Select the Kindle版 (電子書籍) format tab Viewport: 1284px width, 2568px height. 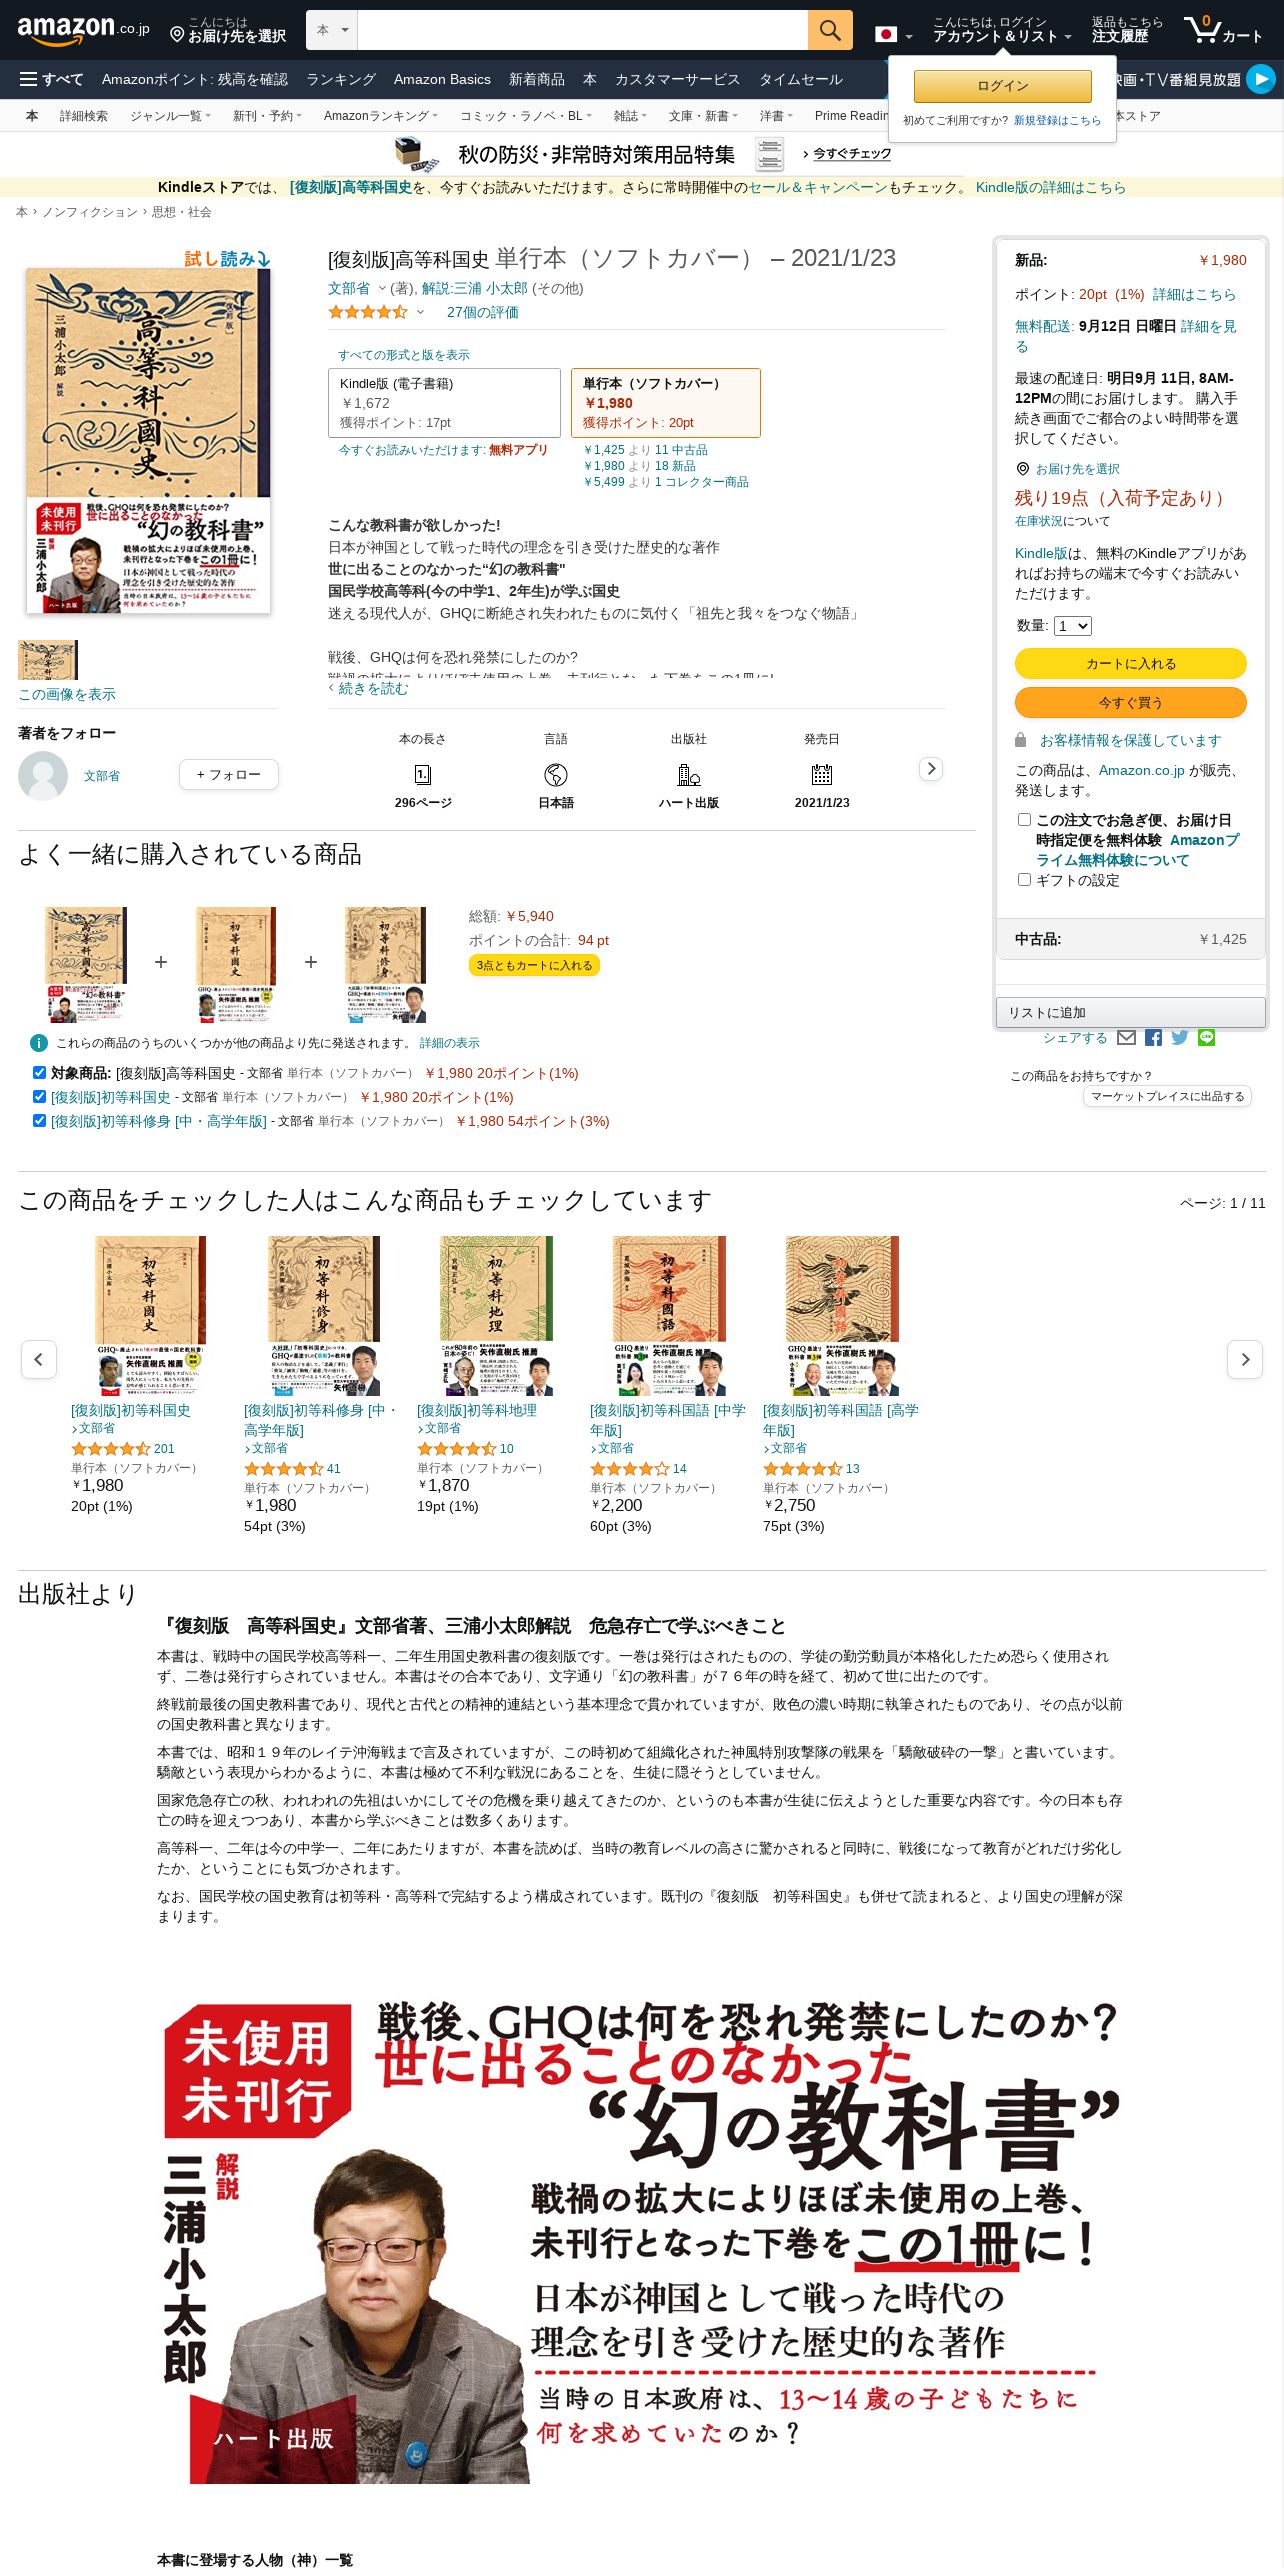coord(444,403)
